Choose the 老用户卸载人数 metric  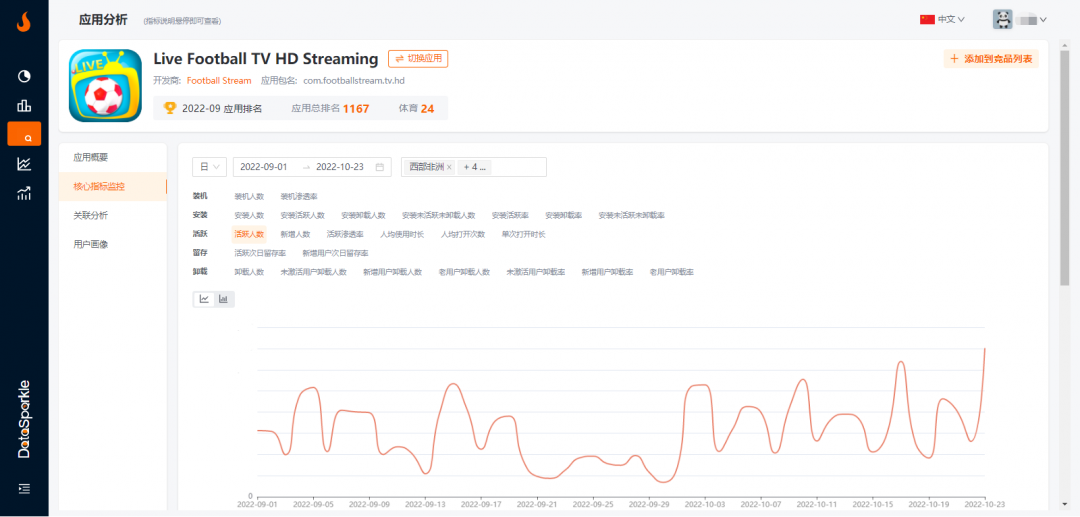click(x=464, y=272)
